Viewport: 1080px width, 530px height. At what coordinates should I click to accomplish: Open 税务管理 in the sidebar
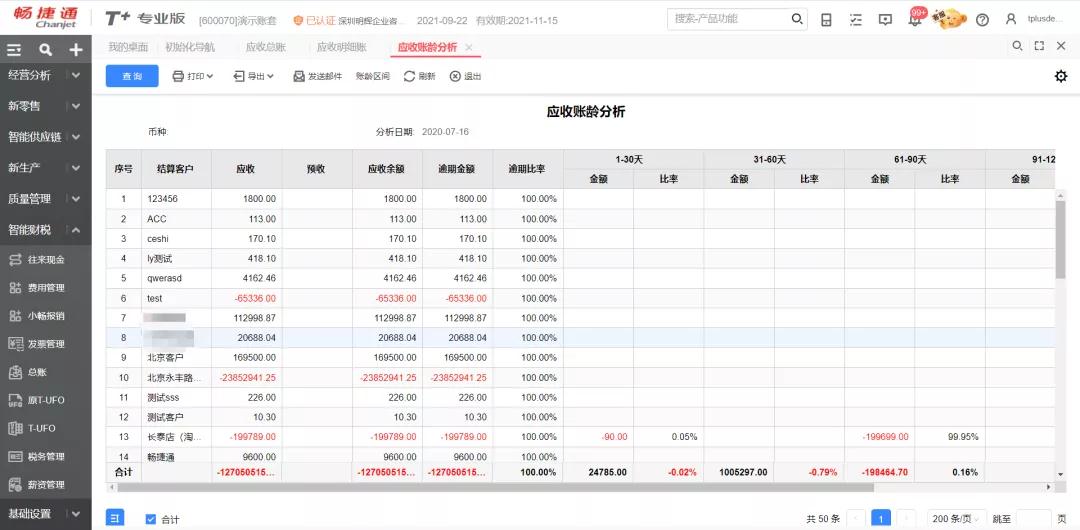pyautogui.click(x=45, y=456)
